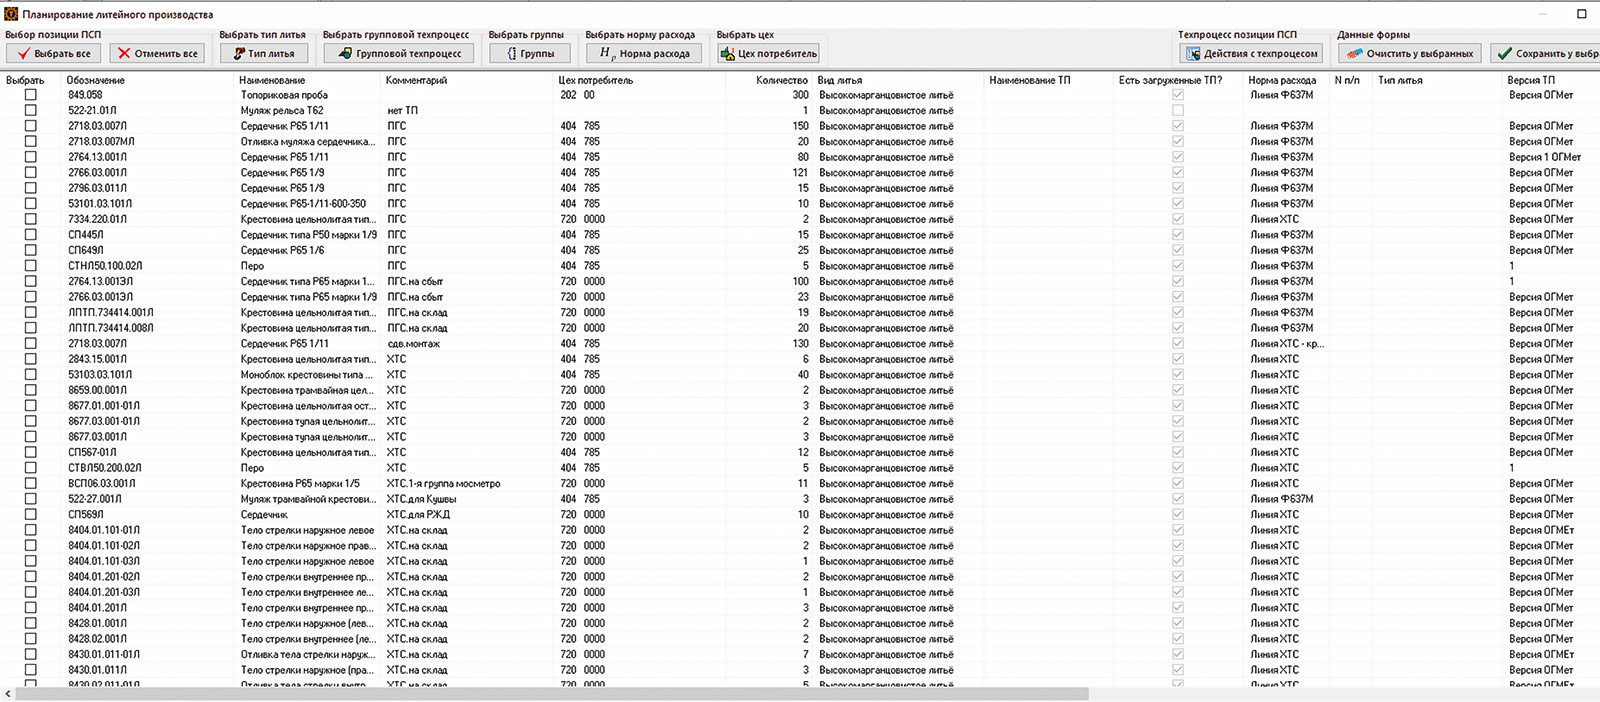This screenshot has height=702, width=1600.
Task: Select the designation 8428.02.001Л
Action: point(97,638)
